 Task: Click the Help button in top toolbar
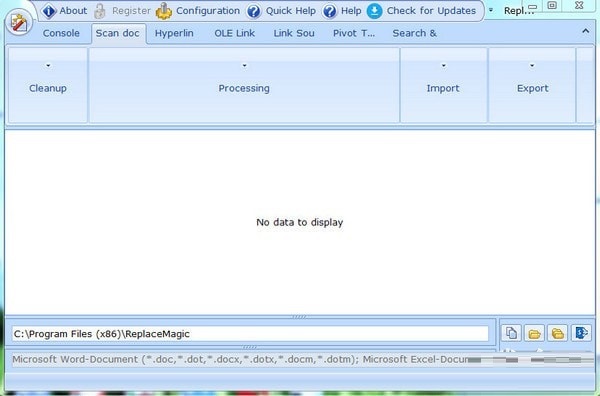(342, 11)
